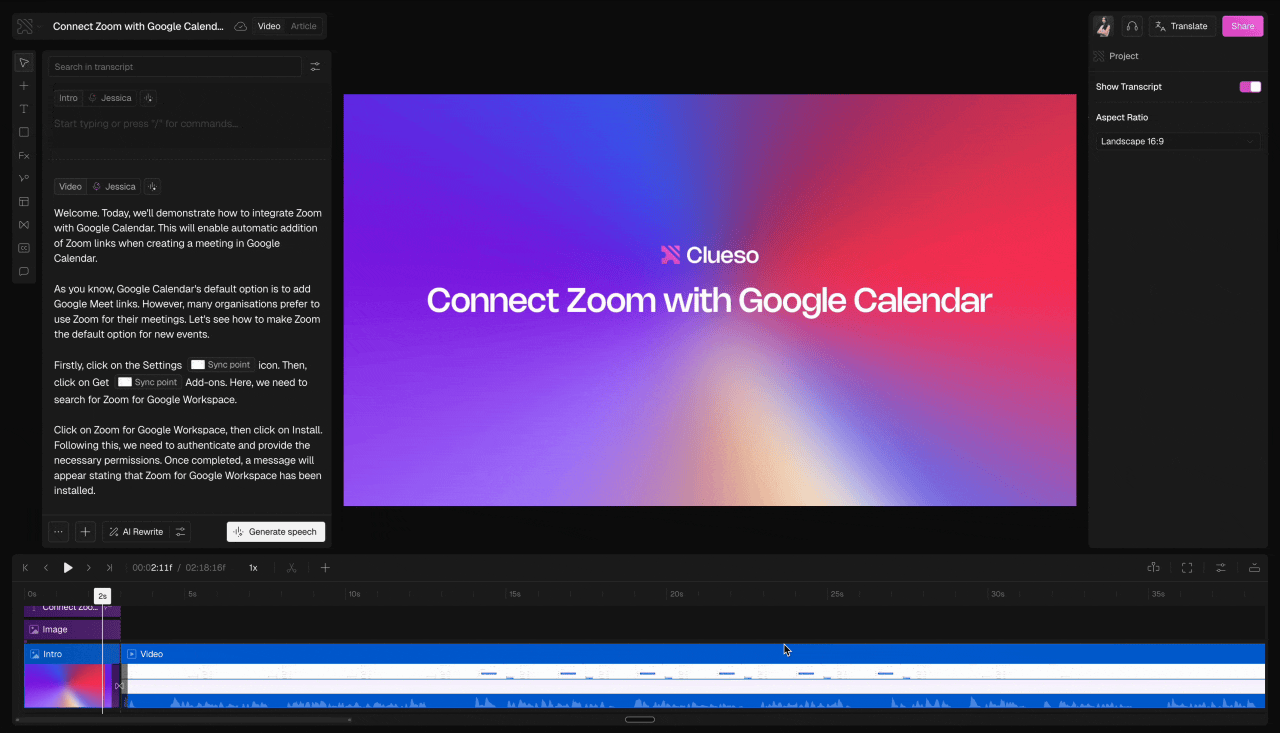Open the Aspect Ratio Landscape 16:9 dropdown
This screenshot has width=1280, height=733.
[x=1177, y=141]
